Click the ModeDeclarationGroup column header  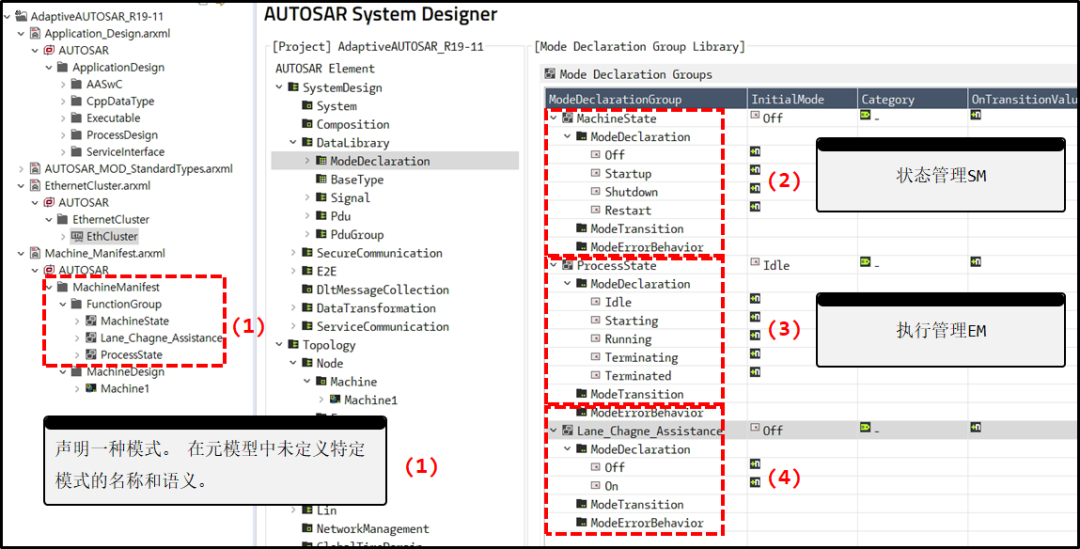[646, 99]
